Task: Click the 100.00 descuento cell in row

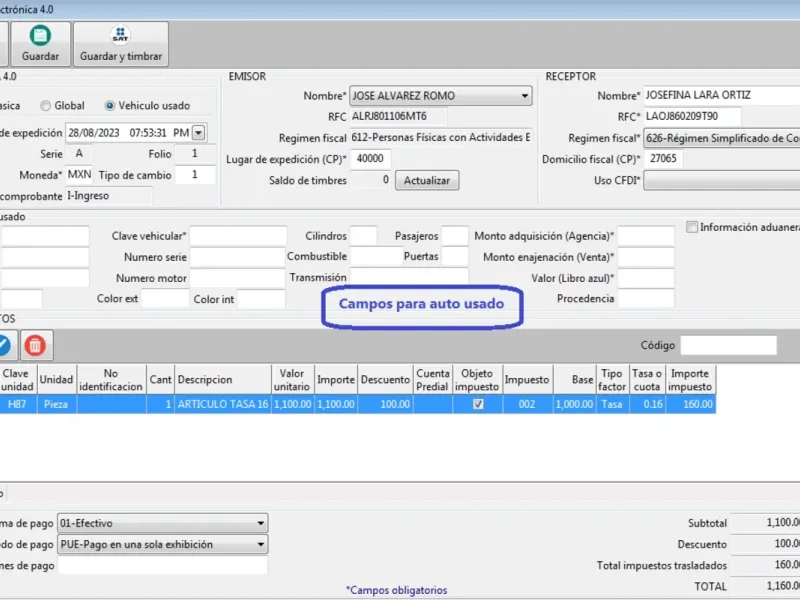Action: tap(385, 404)
